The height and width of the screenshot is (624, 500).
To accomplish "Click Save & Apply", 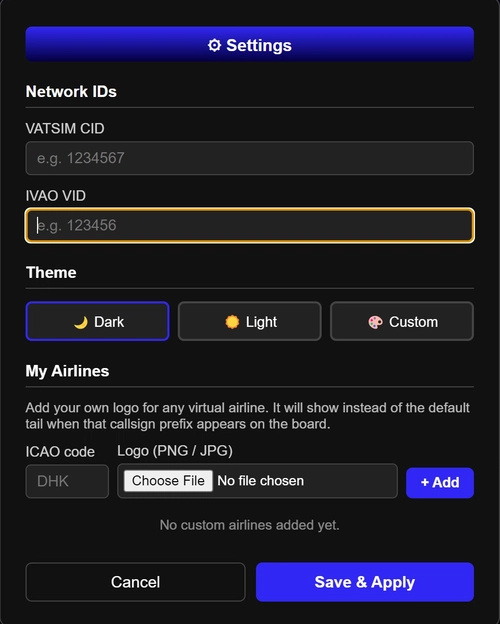I will coord(365,582).
